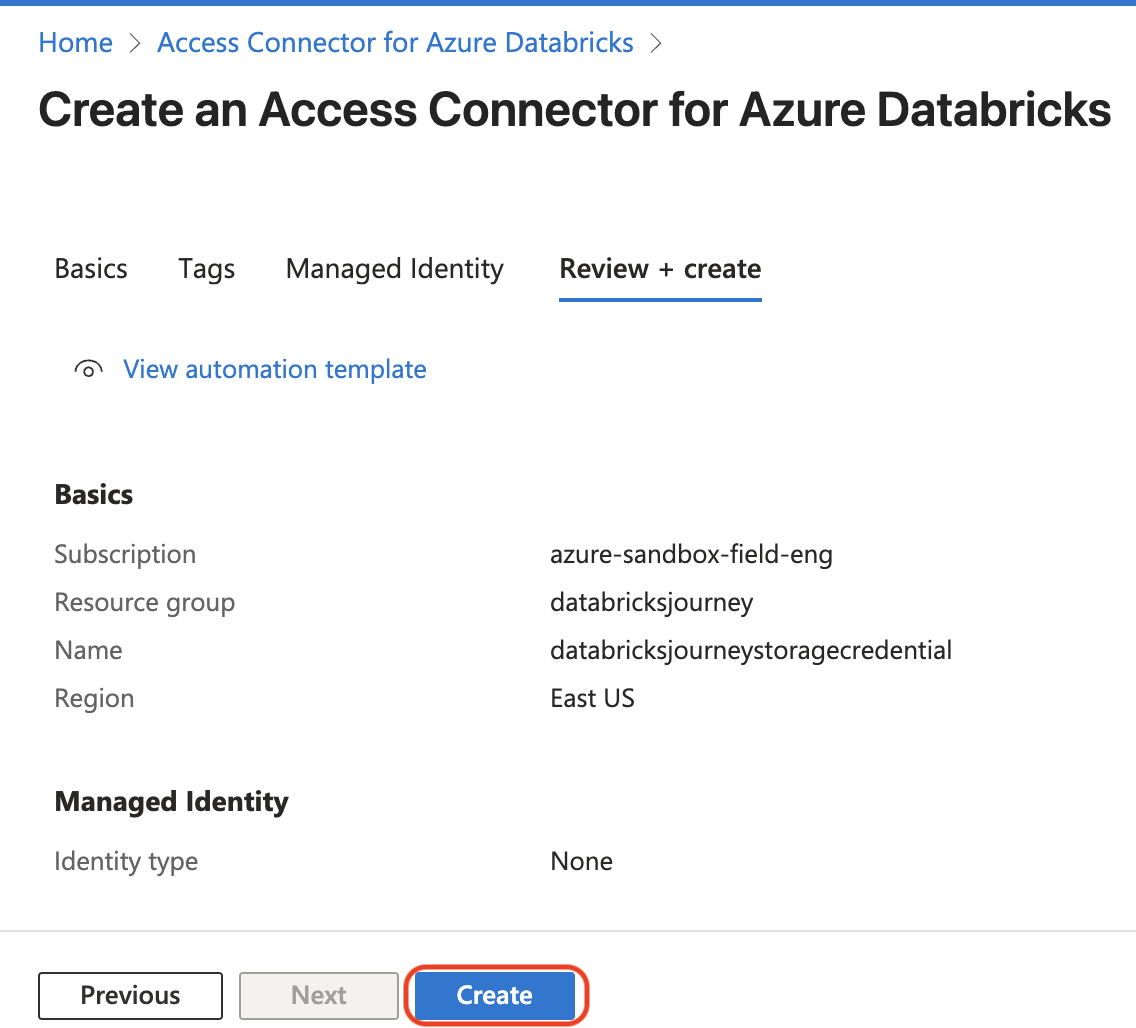Click the name value databricksjourneystoragecredential
Viewport: 1136px width, 1028px height.
click(x=750, y=650)
